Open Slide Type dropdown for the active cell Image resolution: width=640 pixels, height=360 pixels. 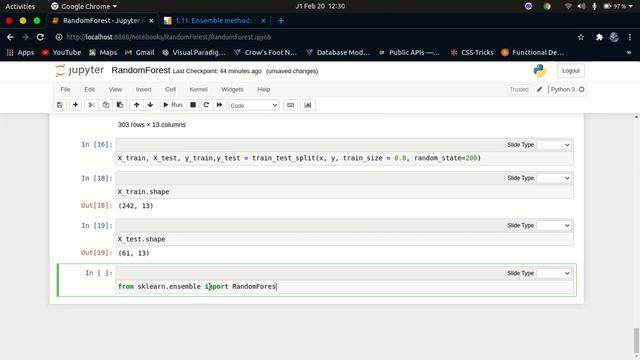coord(554,273)
